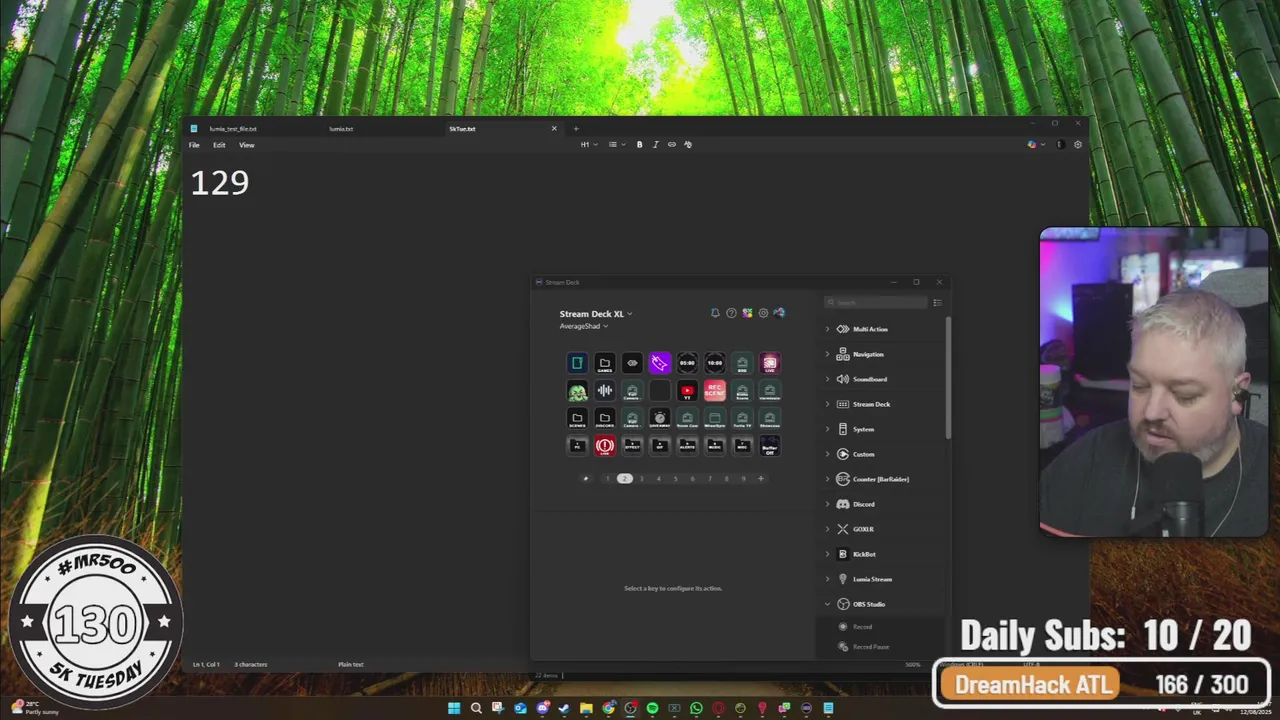Click the Stream Deck action search field
Screen dimensions: 1280x720
click(876, 302)
